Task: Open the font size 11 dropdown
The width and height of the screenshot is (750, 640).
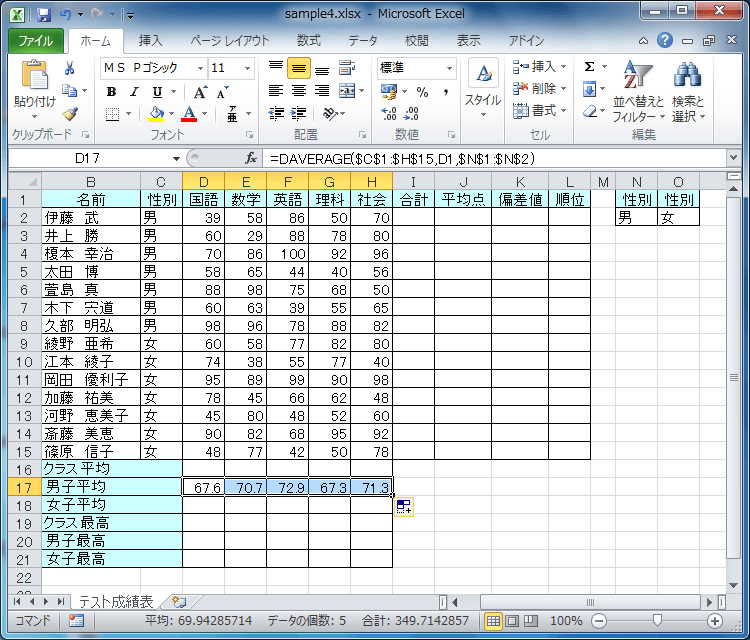Action: pyautogui.click(x=247, y=68)
